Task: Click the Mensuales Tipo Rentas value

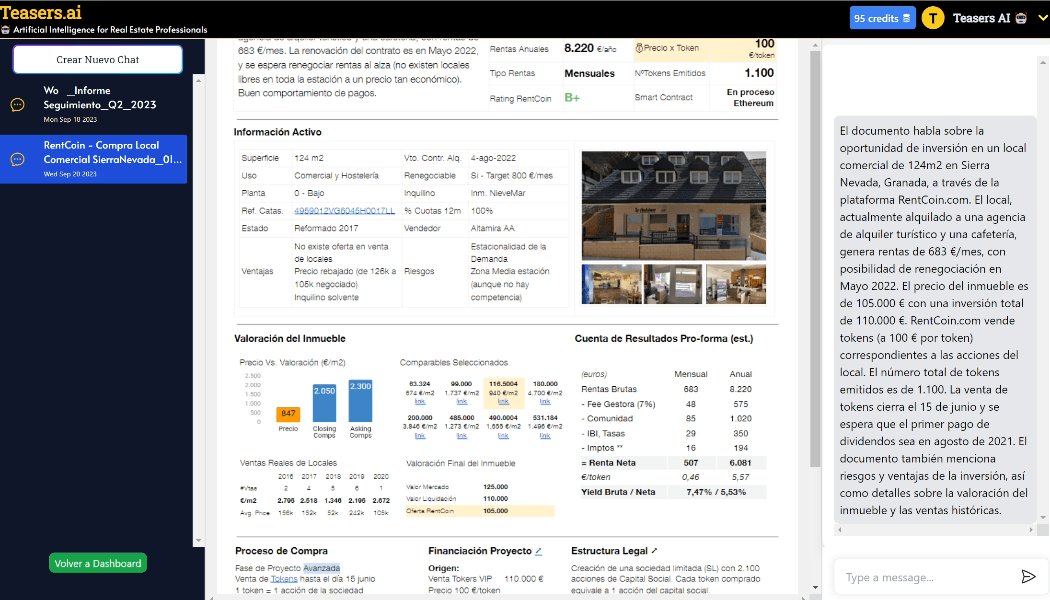Action: click(x=589, y=74)
